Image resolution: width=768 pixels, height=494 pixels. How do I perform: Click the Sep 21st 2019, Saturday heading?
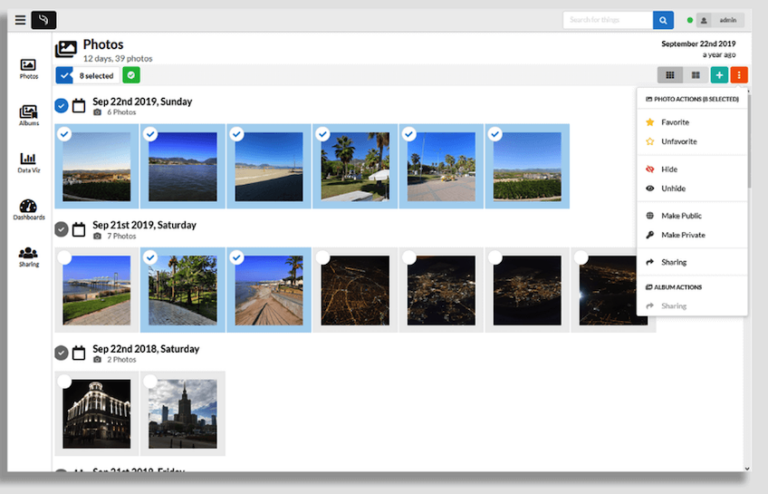(x=144, y=225)
